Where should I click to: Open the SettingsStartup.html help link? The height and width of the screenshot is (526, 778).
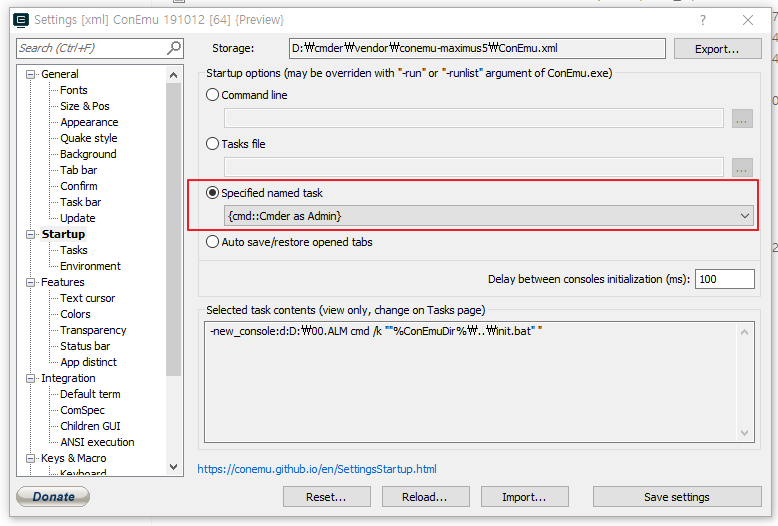317,469
